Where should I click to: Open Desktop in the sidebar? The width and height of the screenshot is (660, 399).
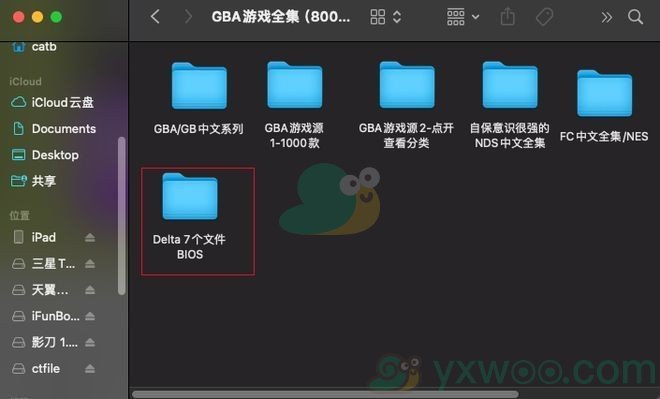click(45, 155)
